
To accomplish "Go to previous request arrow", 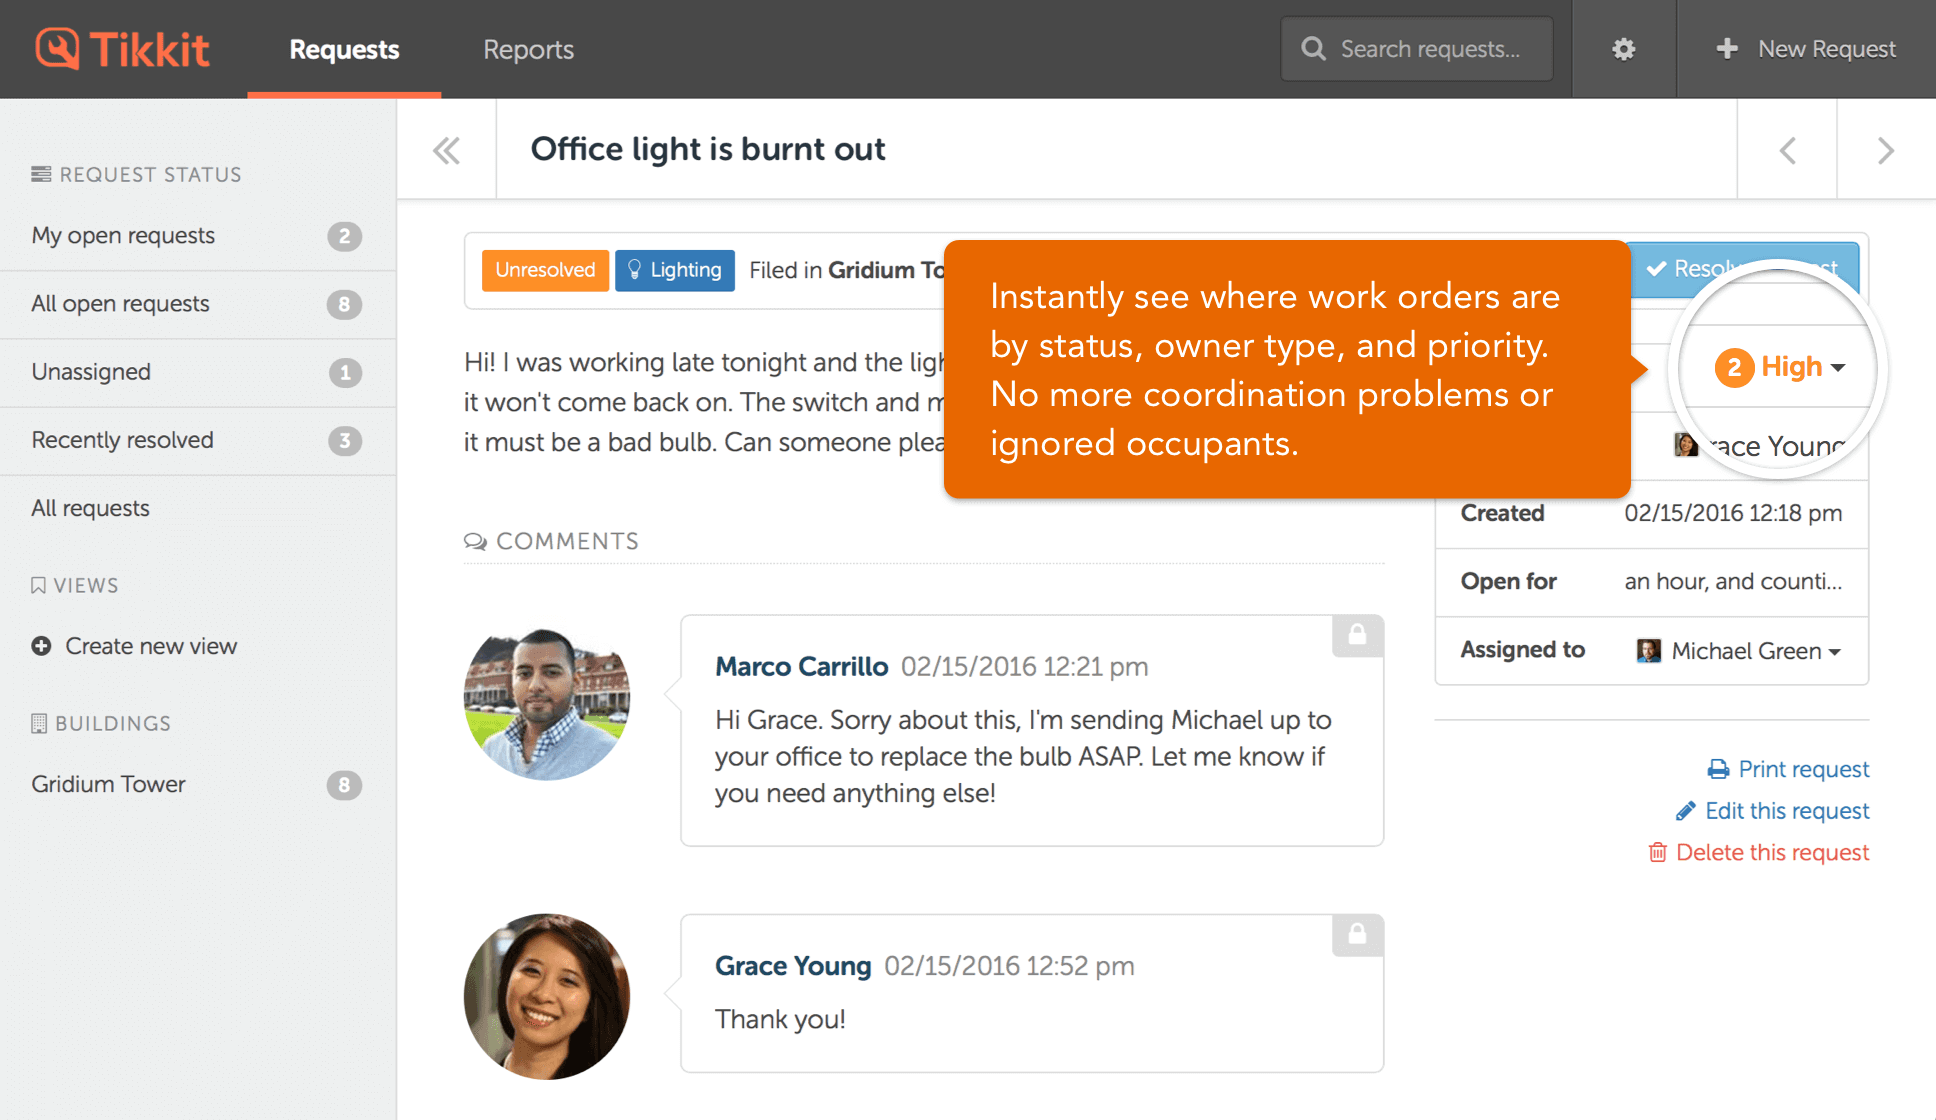I will [x=1787, y=150].
